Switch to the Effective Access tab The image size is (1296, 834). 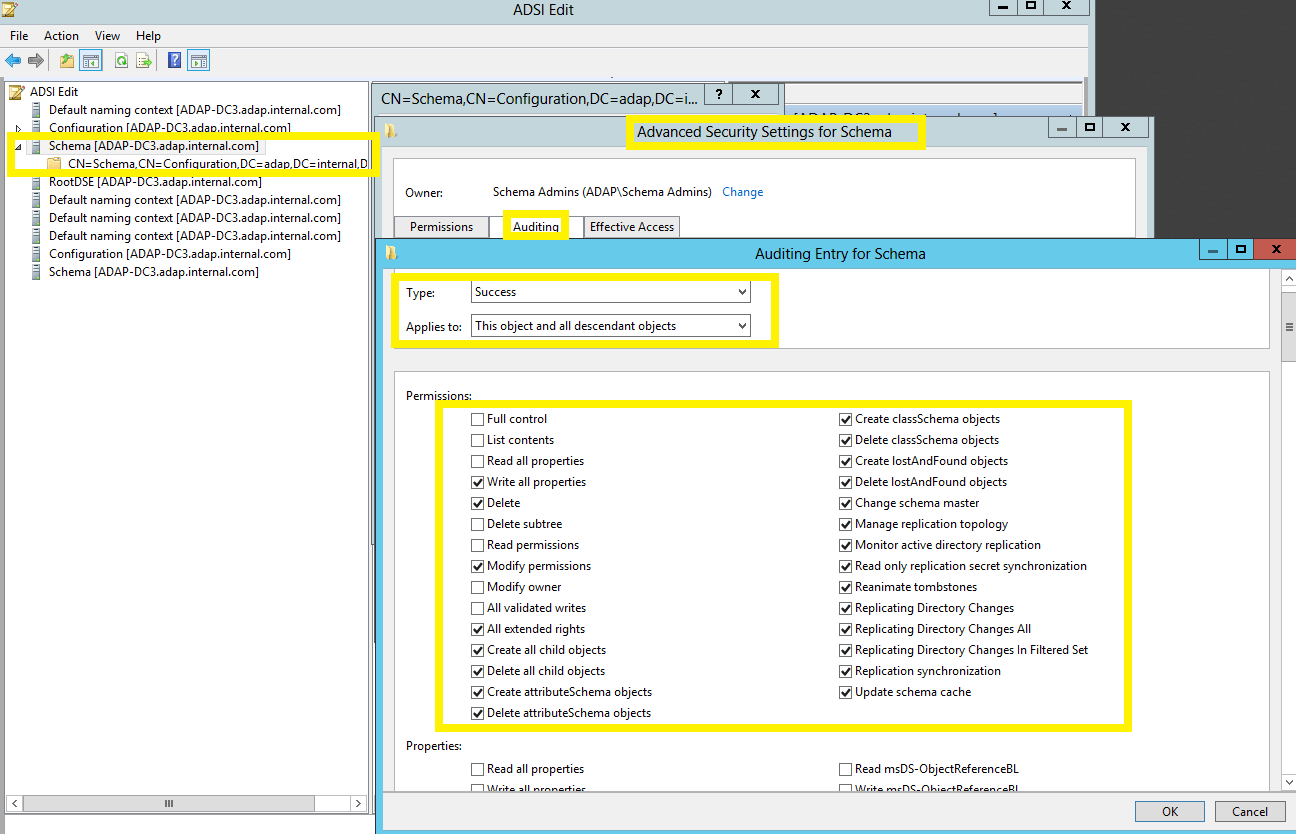tap(631, 227)
